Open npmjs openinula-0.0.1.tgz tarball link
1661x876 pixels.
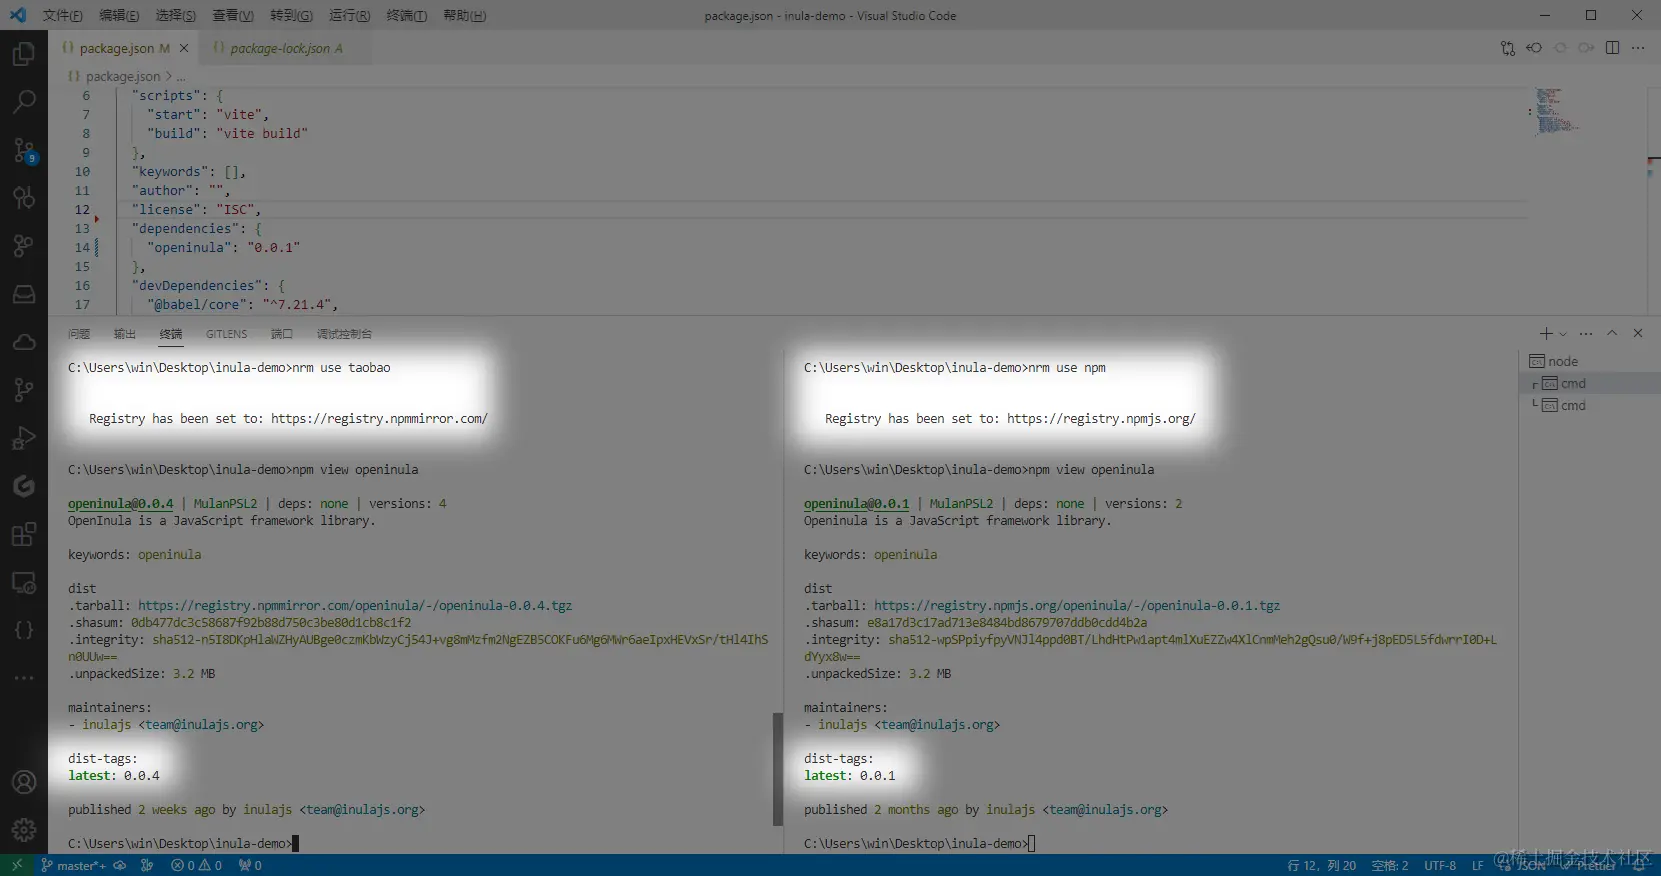coord(1077,605)
